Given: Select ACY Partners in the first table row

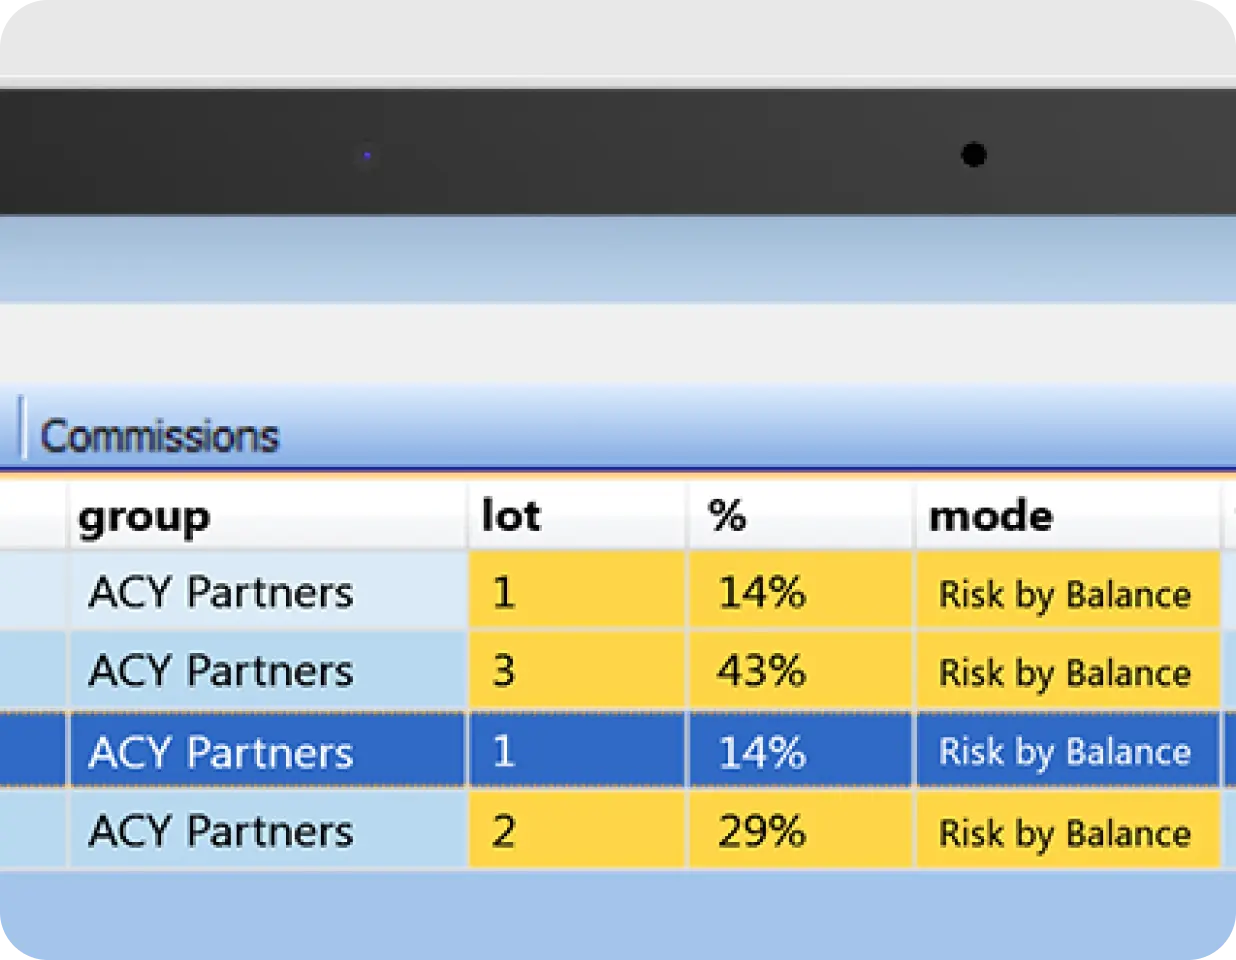Looking at the screenshot, I should pos(221,592).
